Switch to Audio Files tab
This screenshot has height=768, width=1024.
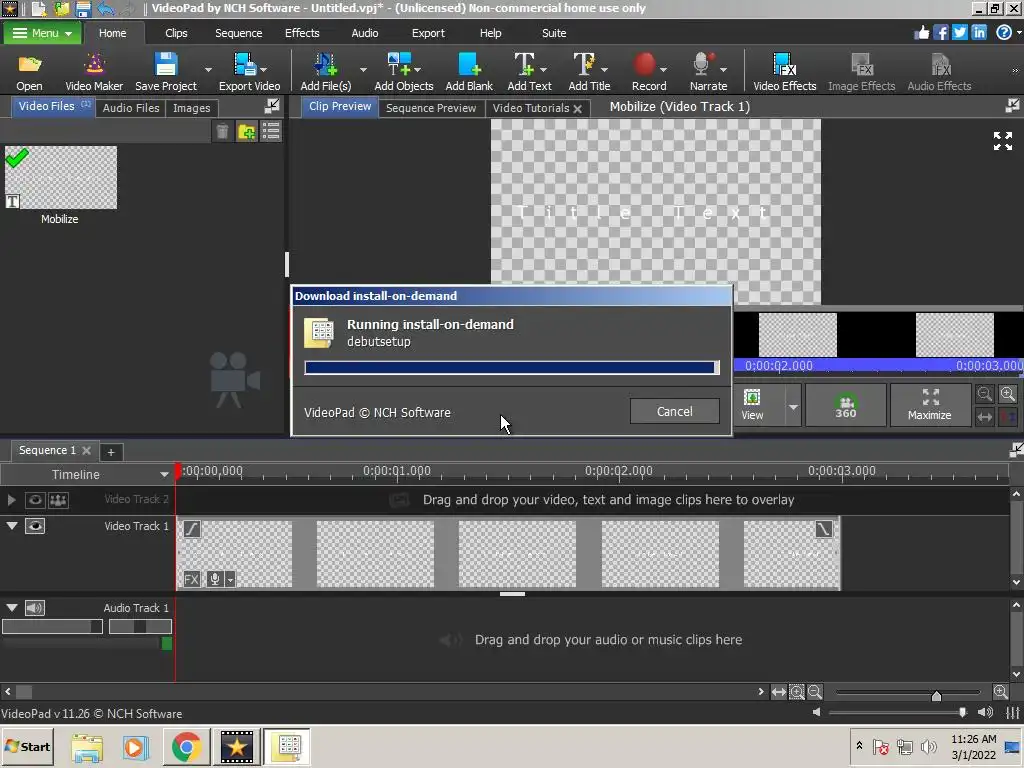tap(131, 108)
